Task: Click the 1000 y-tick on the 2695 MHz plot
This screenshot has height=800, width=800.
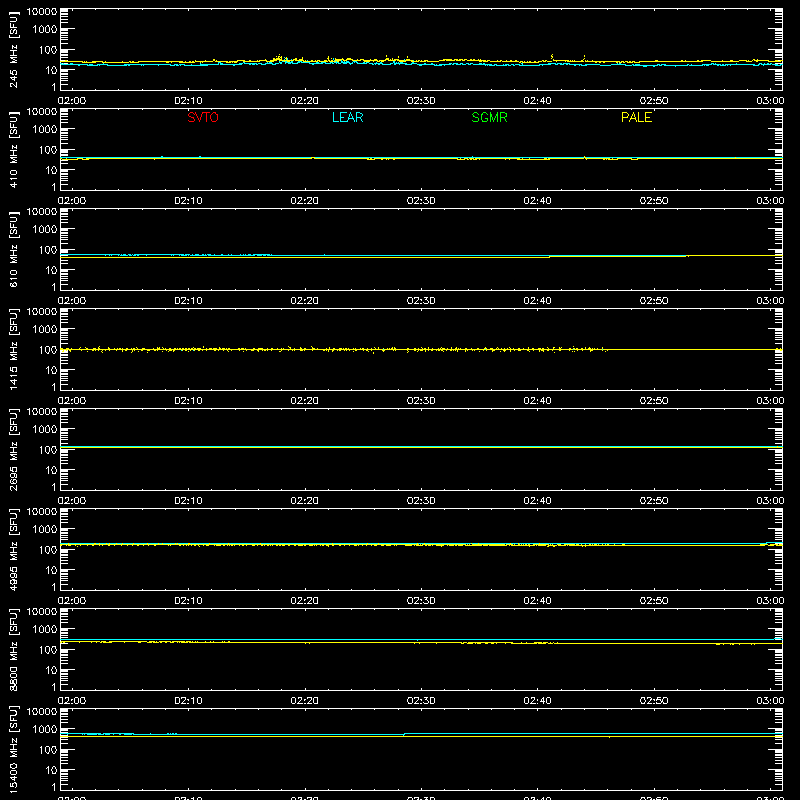Action: (45, 430)
